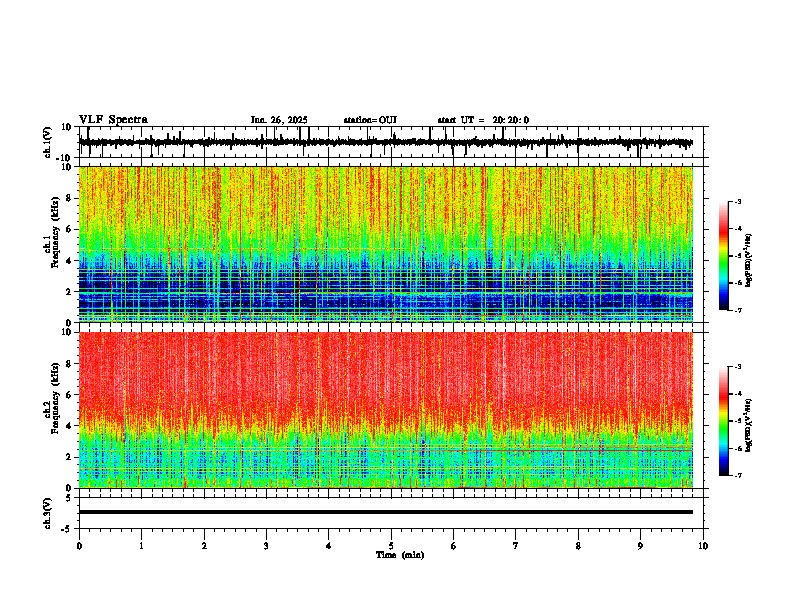Click time axis tick label "3"

click(266, 546)
